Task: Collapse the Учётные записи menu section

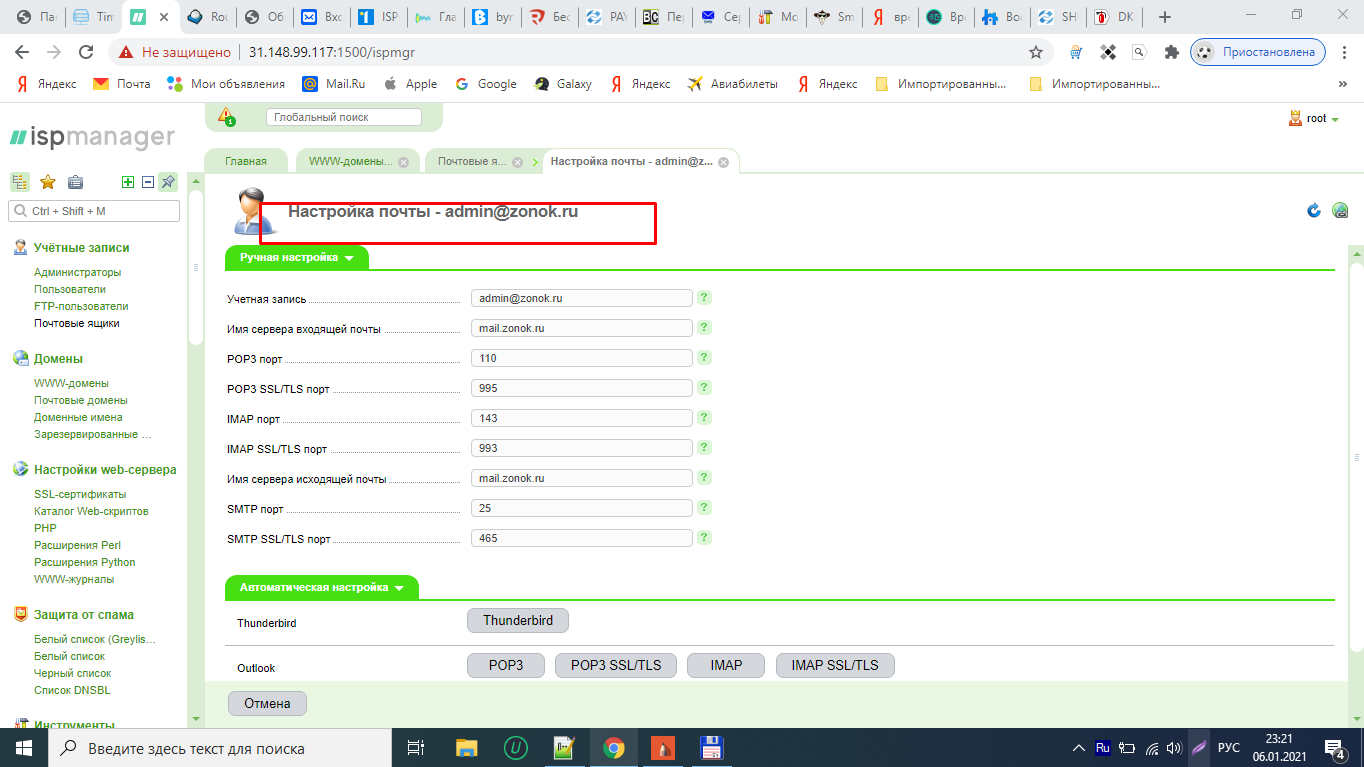Action: pyautogui.click(x=81, y=248)
